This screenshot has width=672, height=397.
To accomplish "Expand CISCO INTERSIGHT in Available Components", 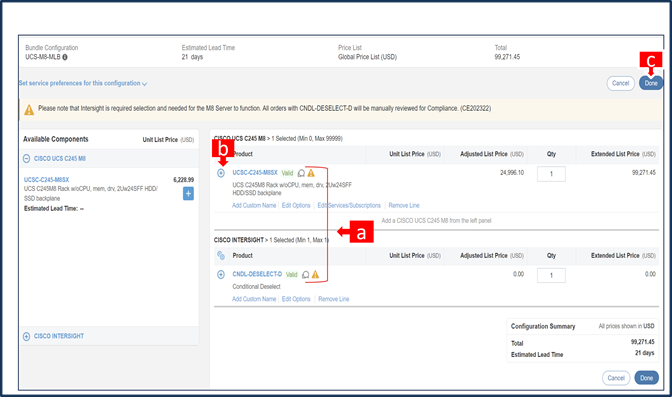I will [27, 336].
